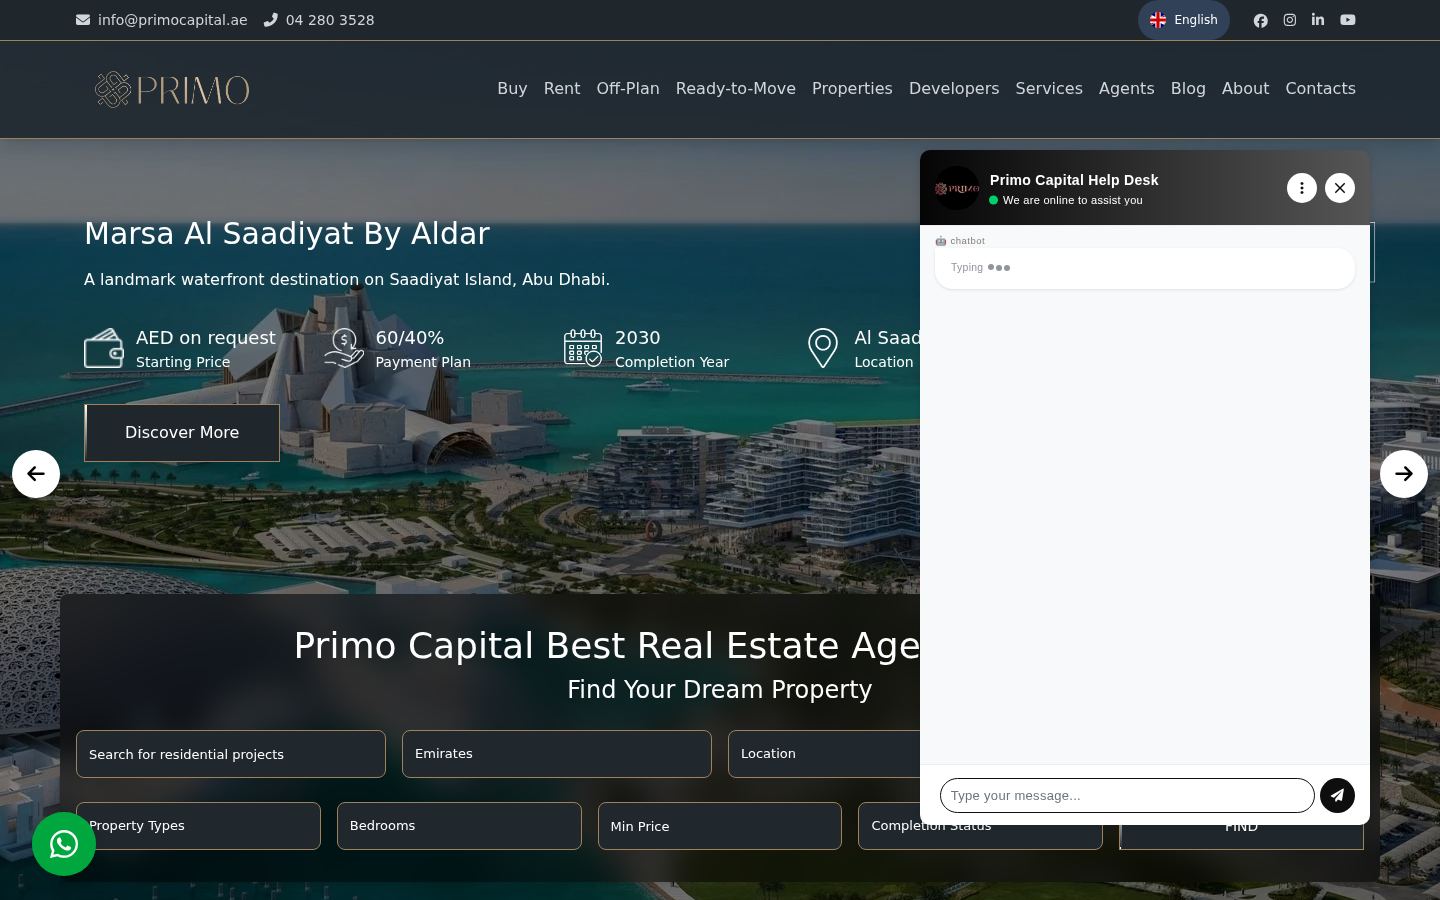Click the Payment Plan hand-coin icon
This screenshot has height=900, width=1440.
coord(344,348)
